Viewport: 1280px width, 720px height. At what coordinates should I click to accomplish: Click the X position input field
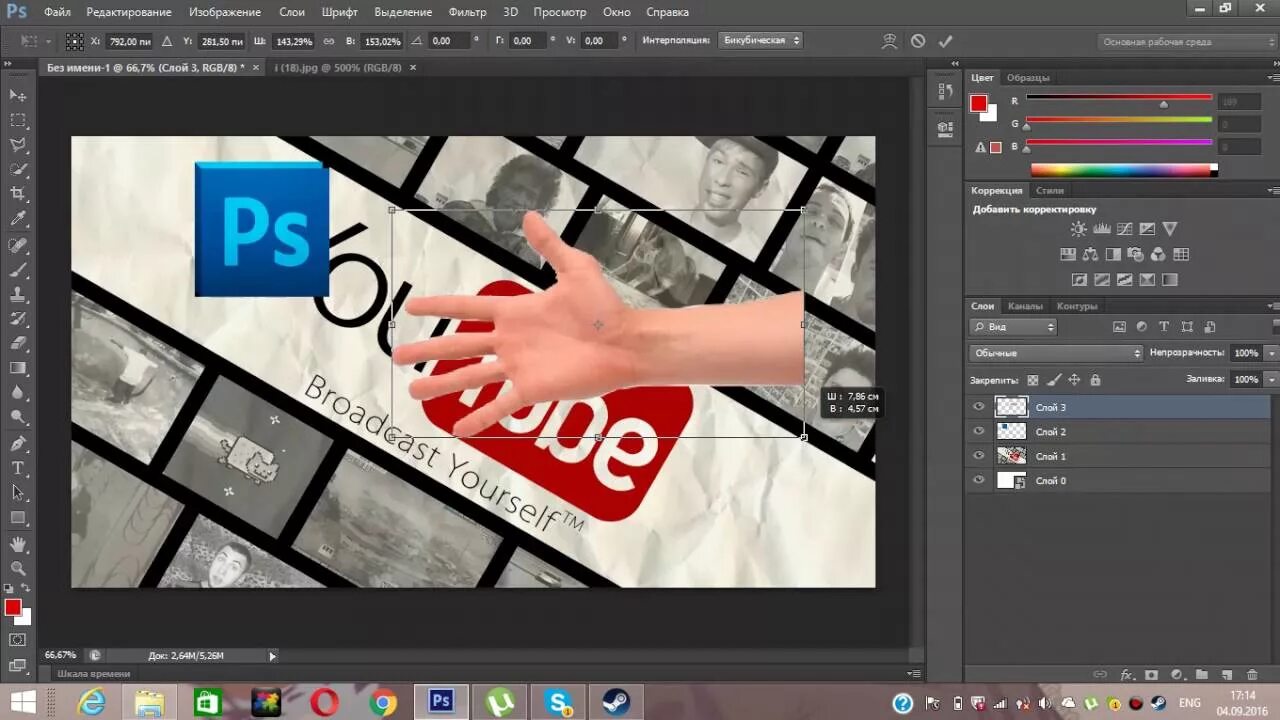coord(130,41)
